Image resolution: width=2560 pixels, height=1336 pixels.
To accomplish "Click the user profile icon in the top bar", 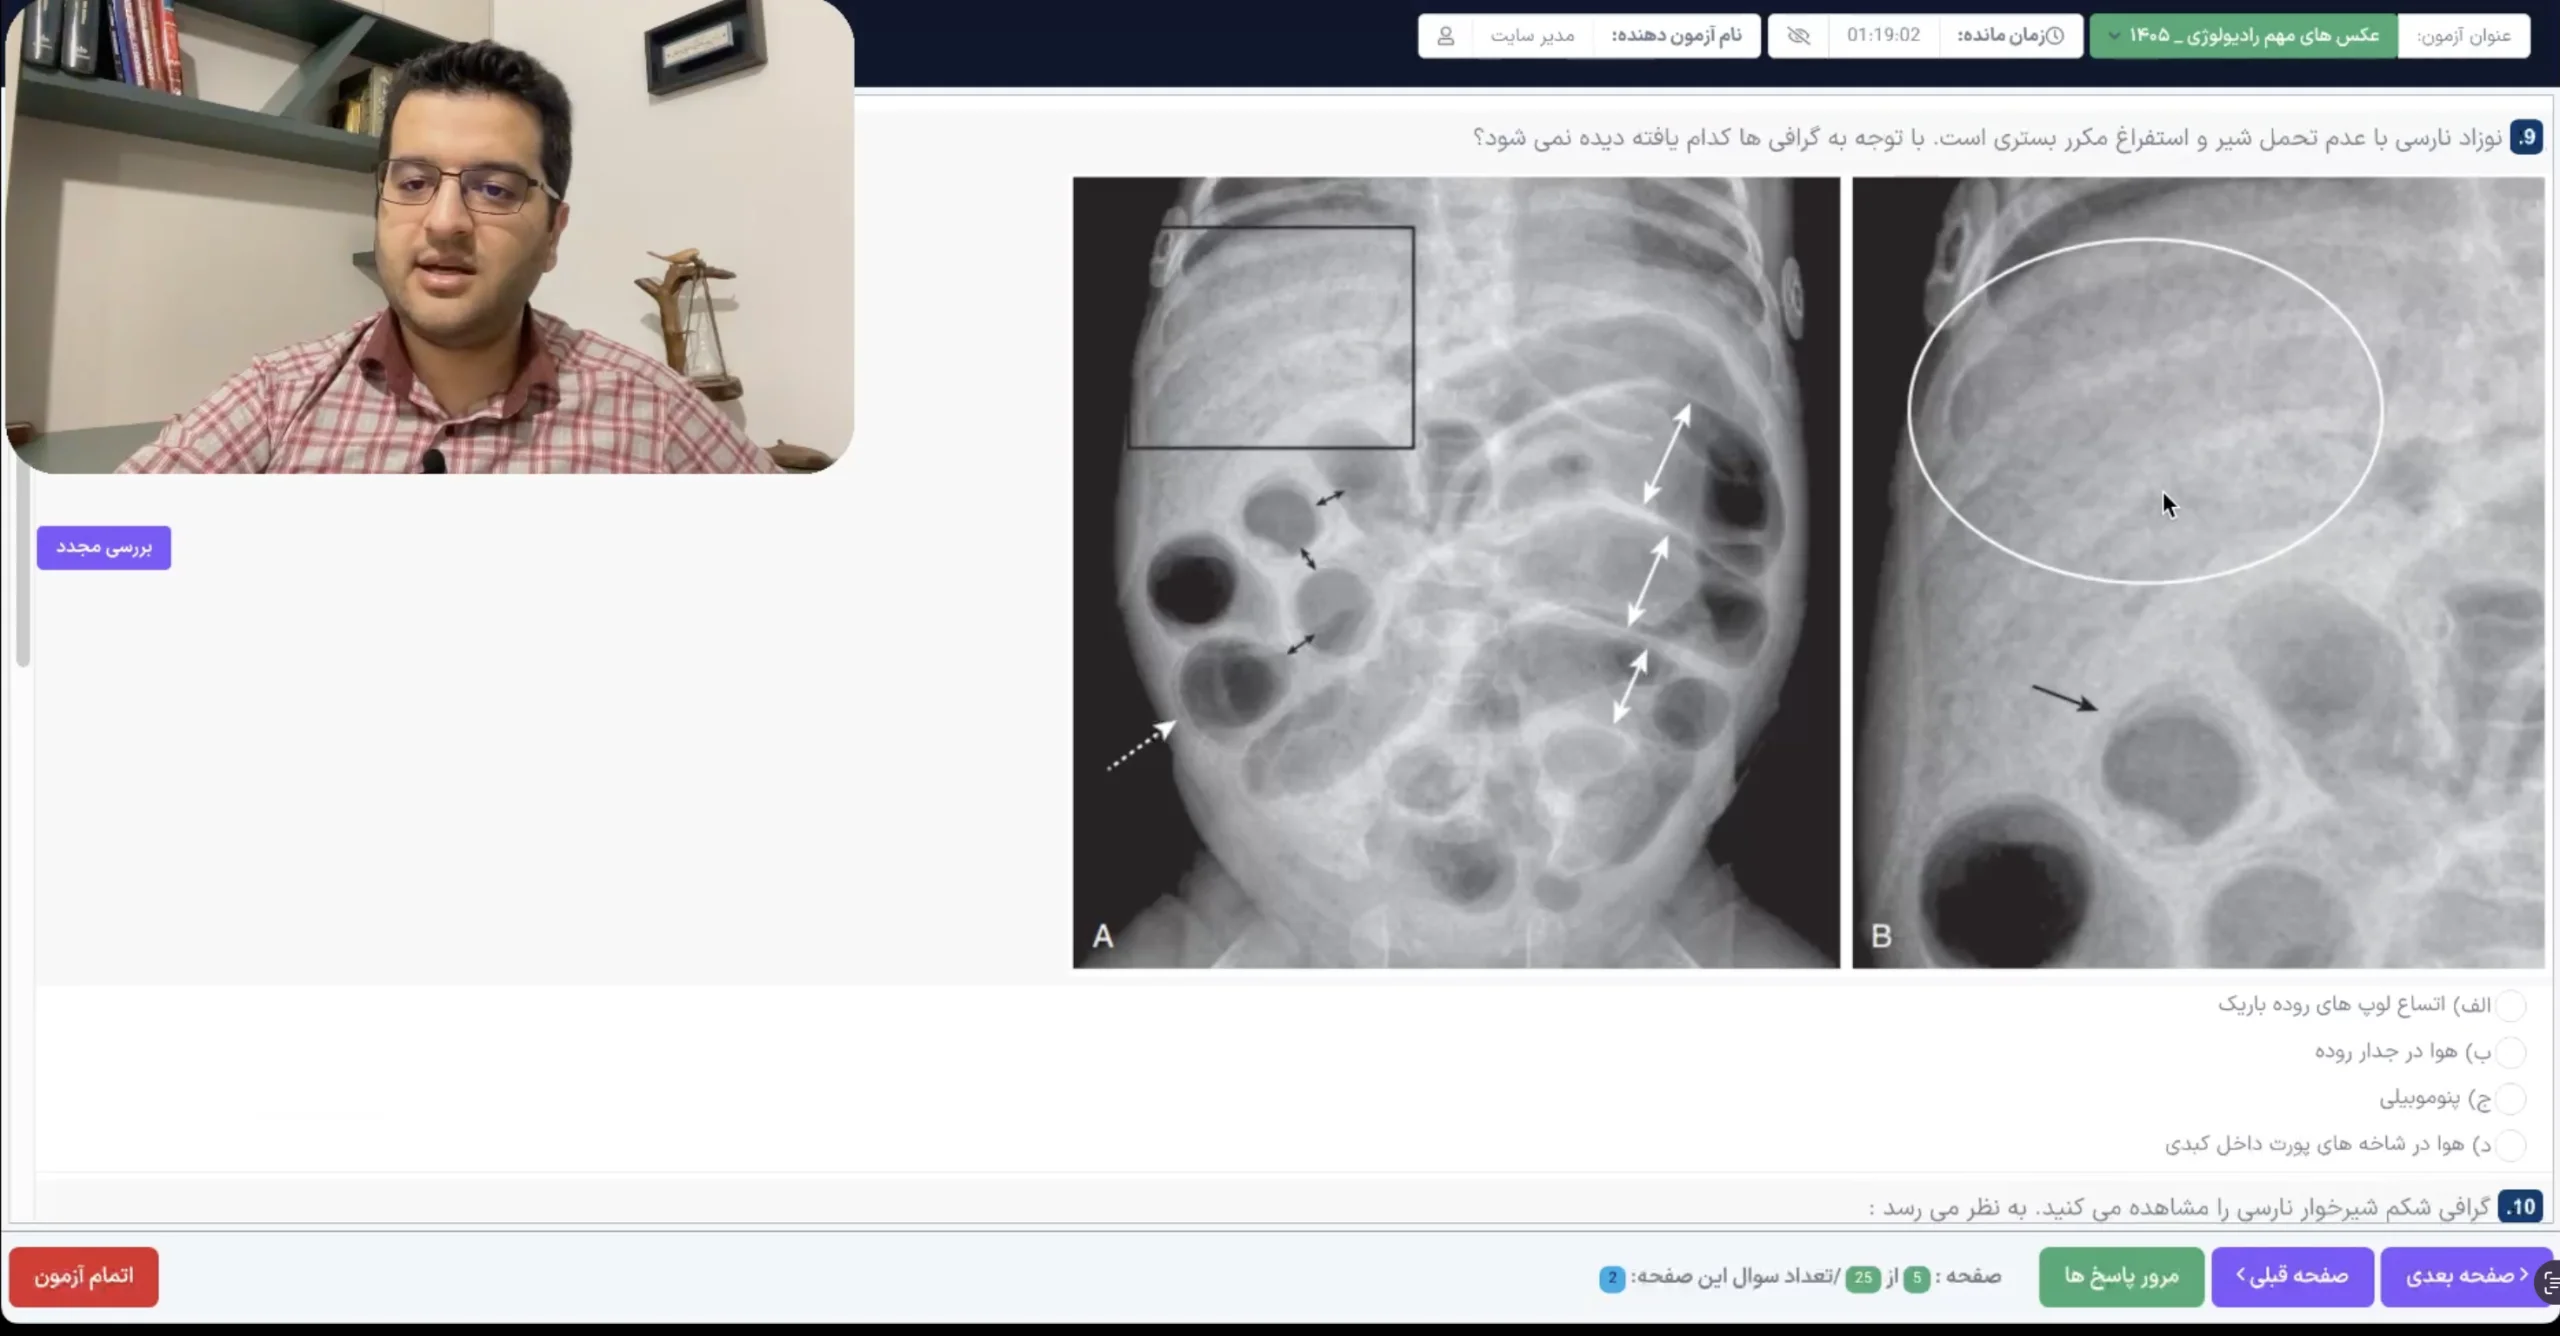I will [x=1445, y=36].
